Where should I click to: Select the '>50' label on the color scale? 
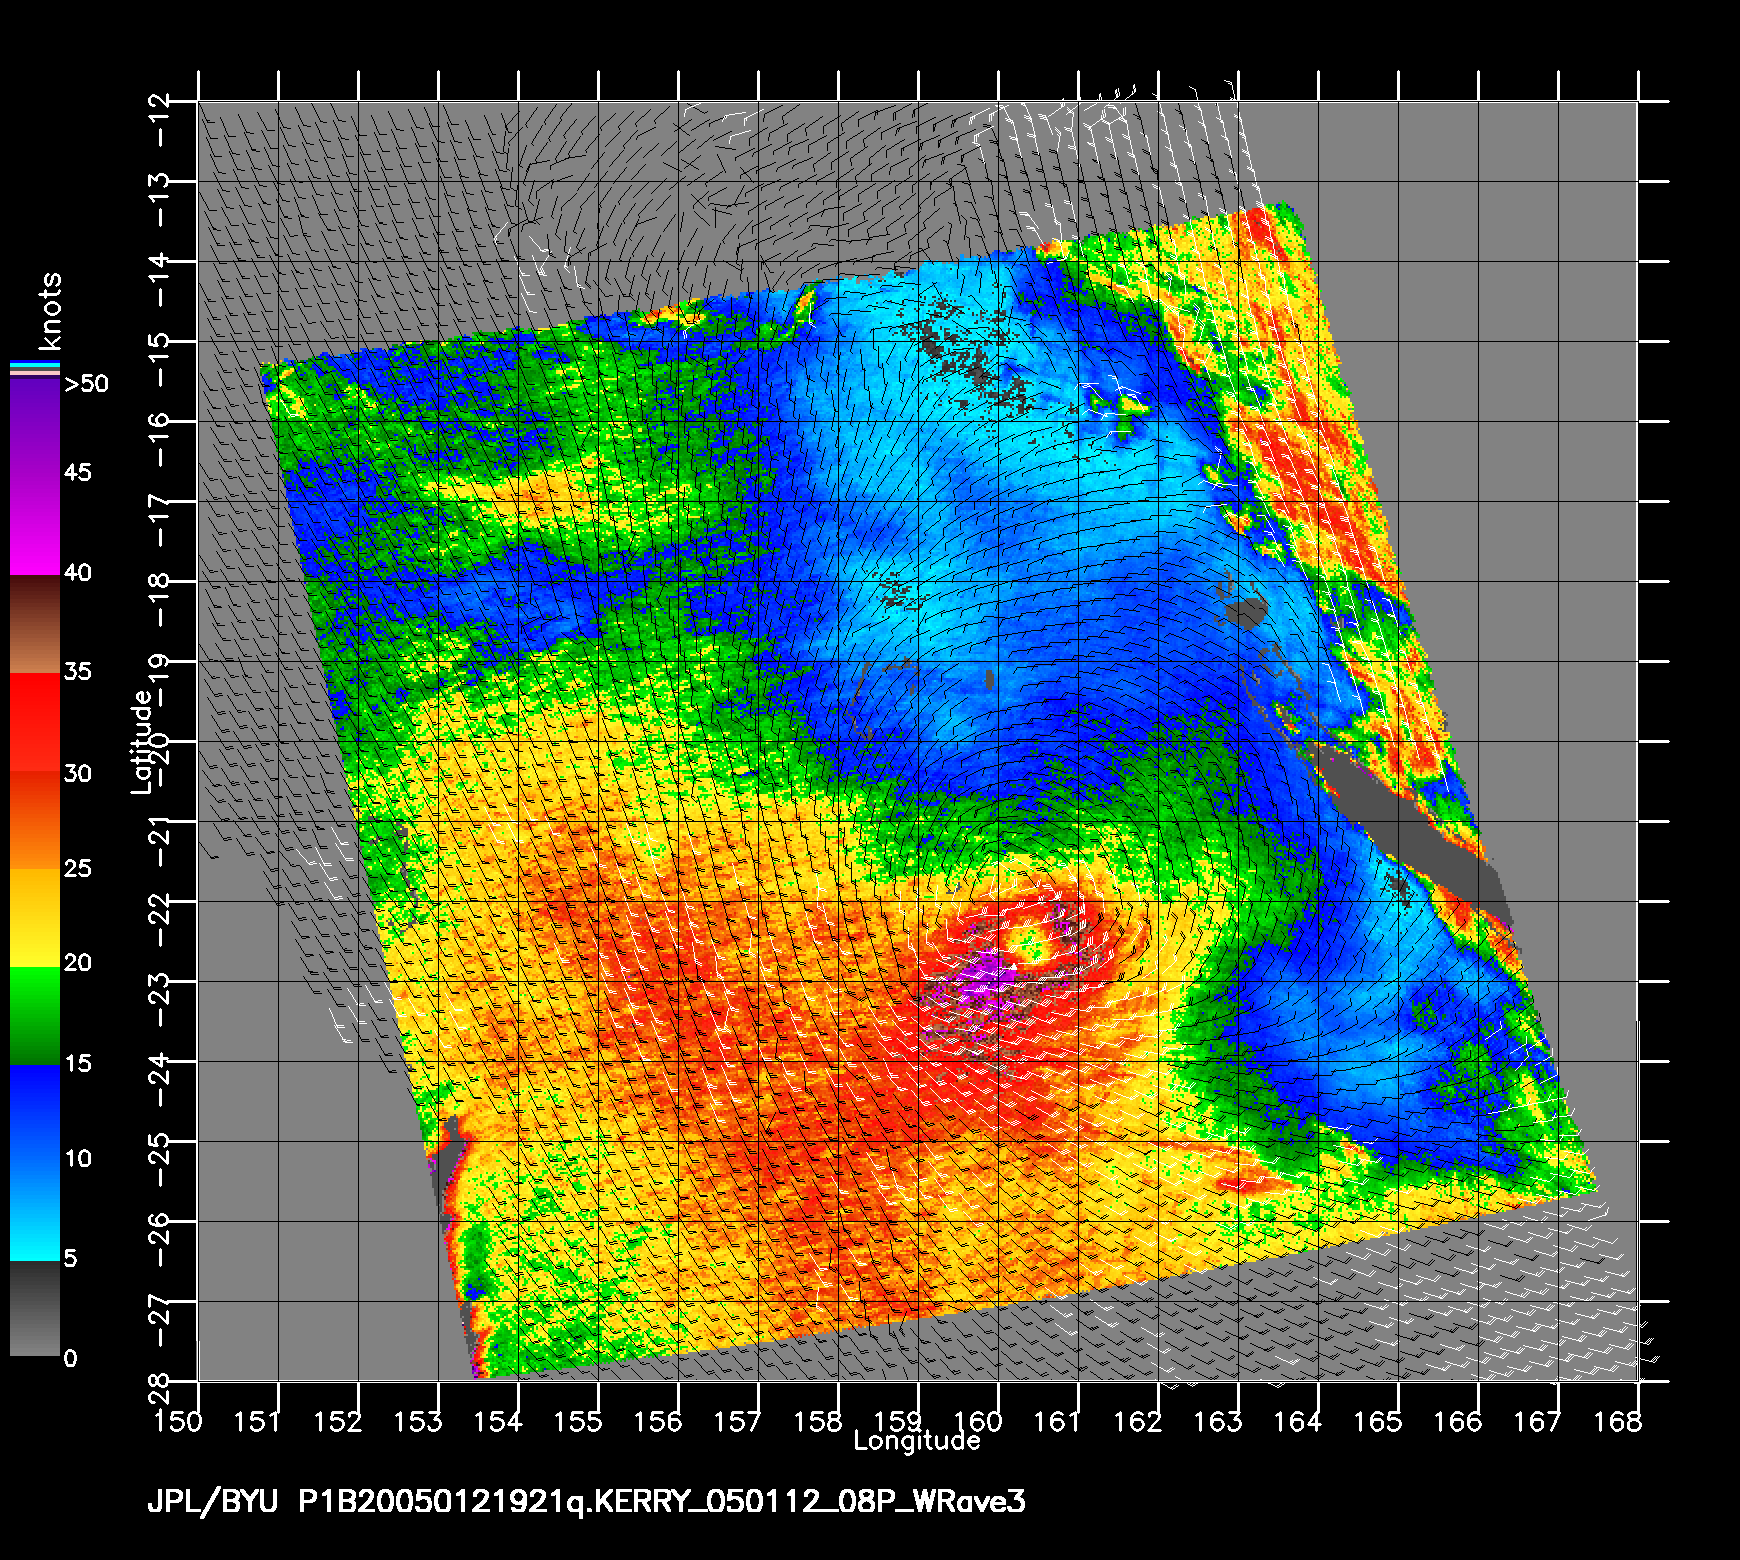point(86,384)
